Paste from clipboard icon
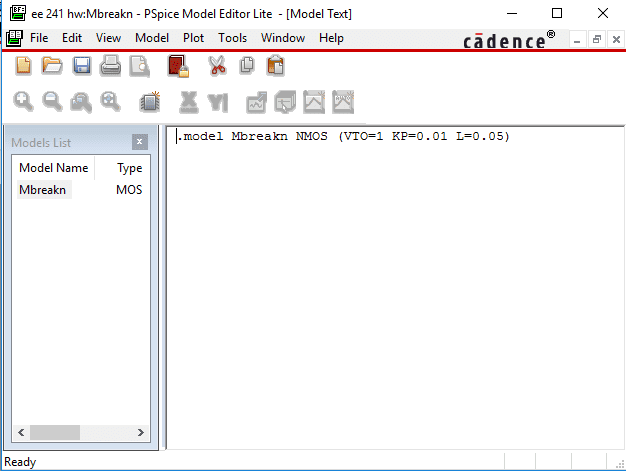The width and height of the screenshot is (626, 471). 275,66
